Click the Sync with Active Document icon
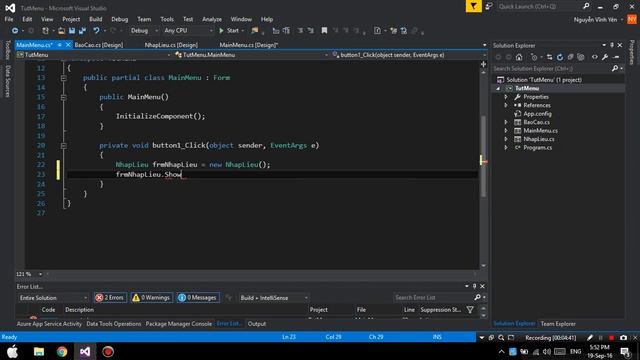 pyautogui.click(x=549, y=57)
